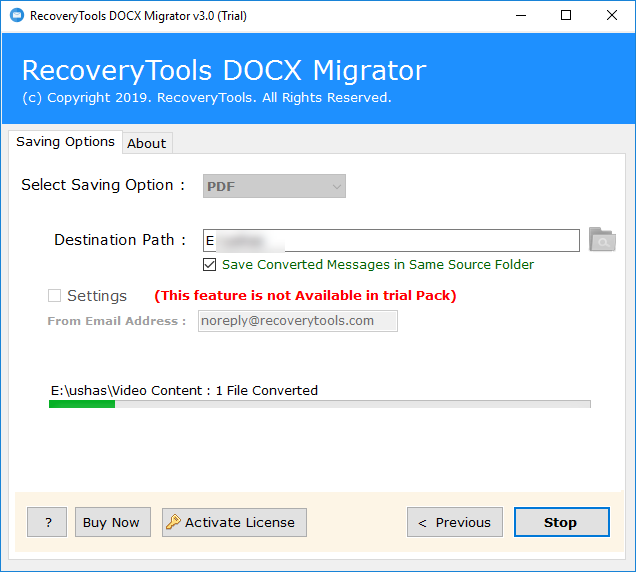The height and width of the screenshot is (572, 636).
Task: Minimize the DOCX Migrator window
Action: coord(521,16)
